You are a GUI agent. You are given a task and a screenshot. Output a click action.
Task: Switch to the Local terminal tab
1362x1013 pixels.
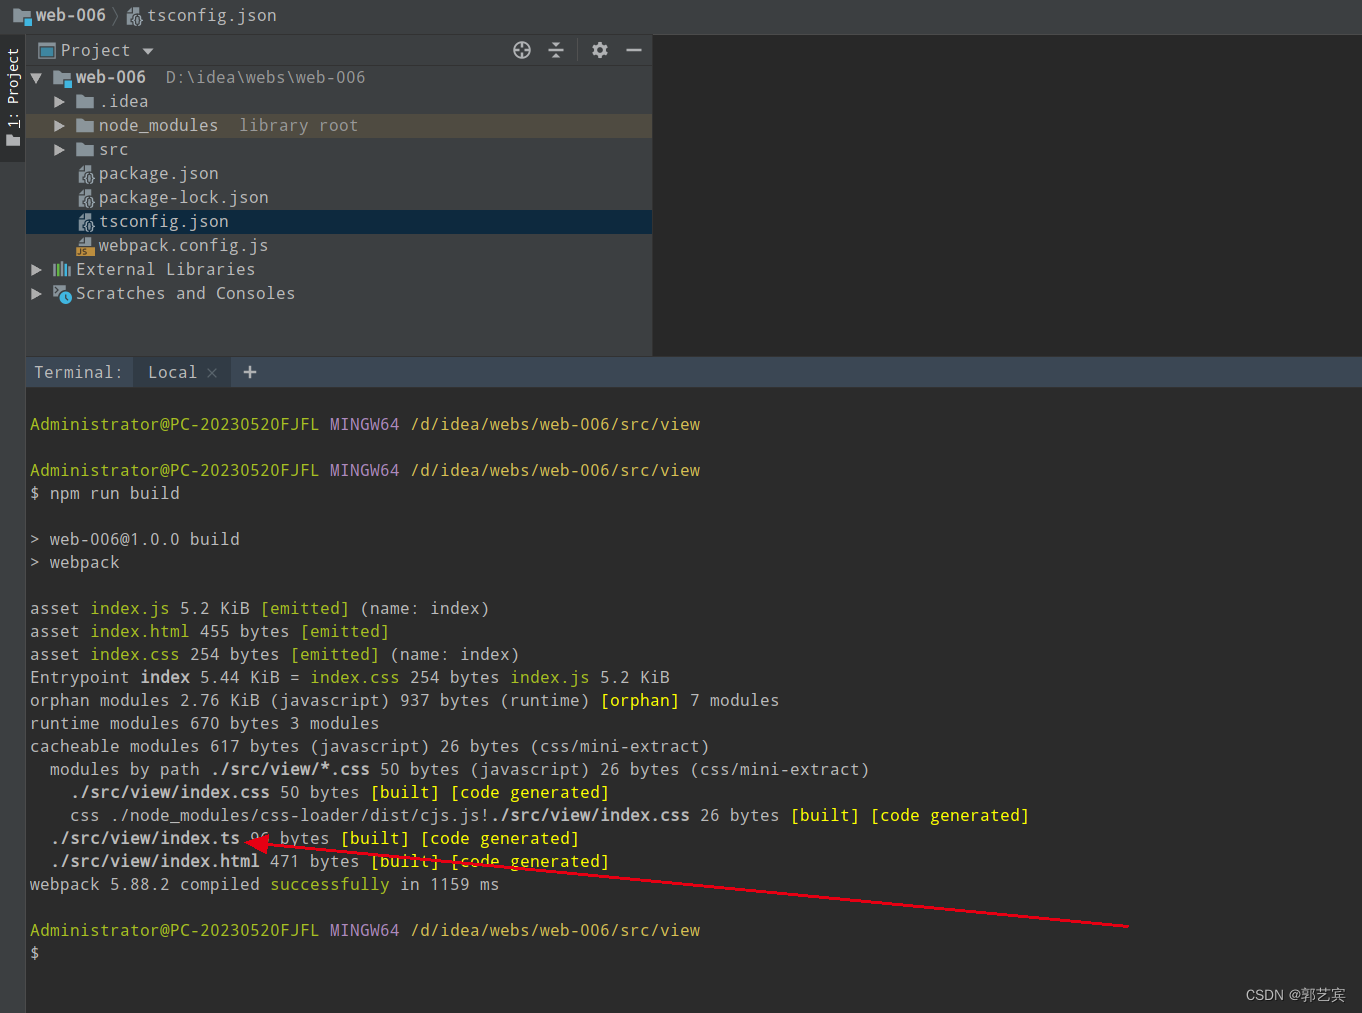pos(171,371)
